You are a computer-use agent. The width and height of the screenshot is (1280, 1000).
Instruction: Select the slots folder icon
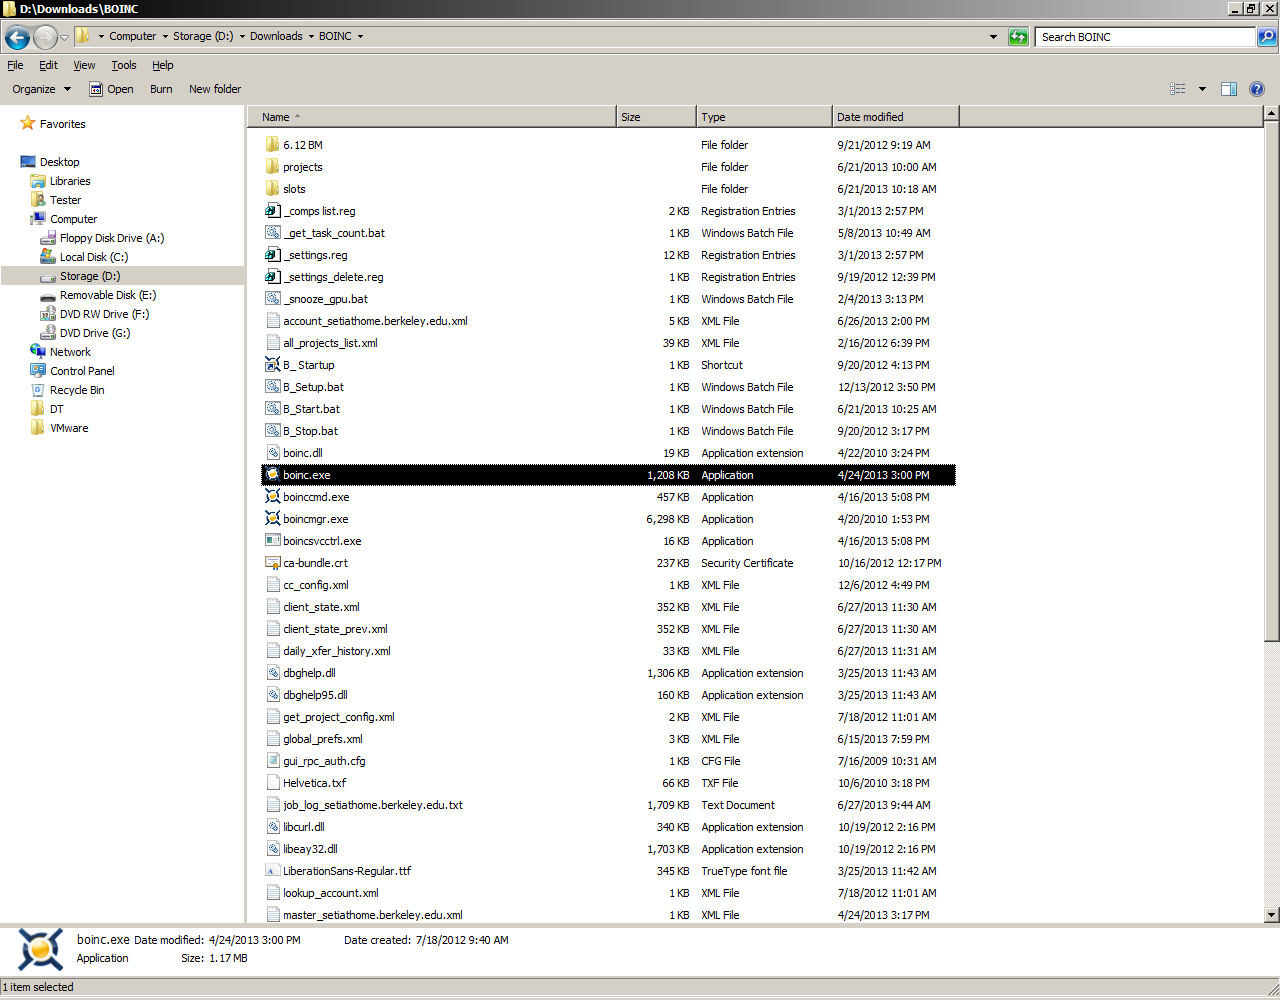tap(272, 189)
